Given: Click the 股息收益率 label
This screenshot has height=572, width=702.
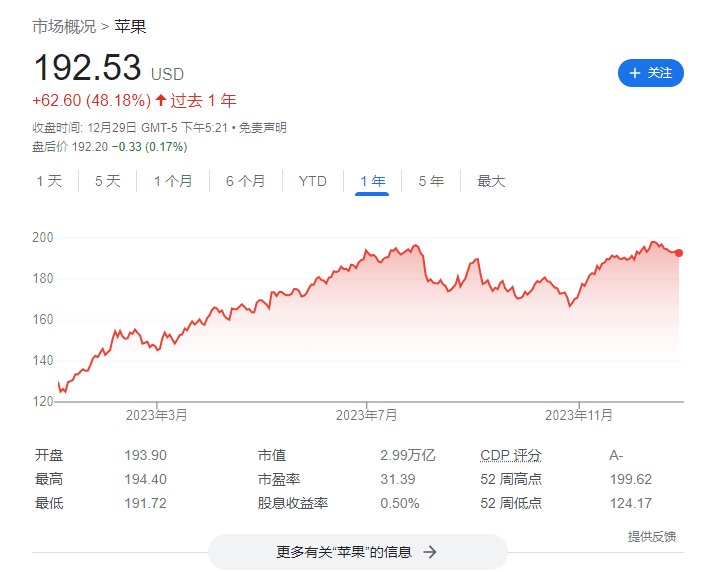Looking at the screenshot, I should tap(292, 503).
